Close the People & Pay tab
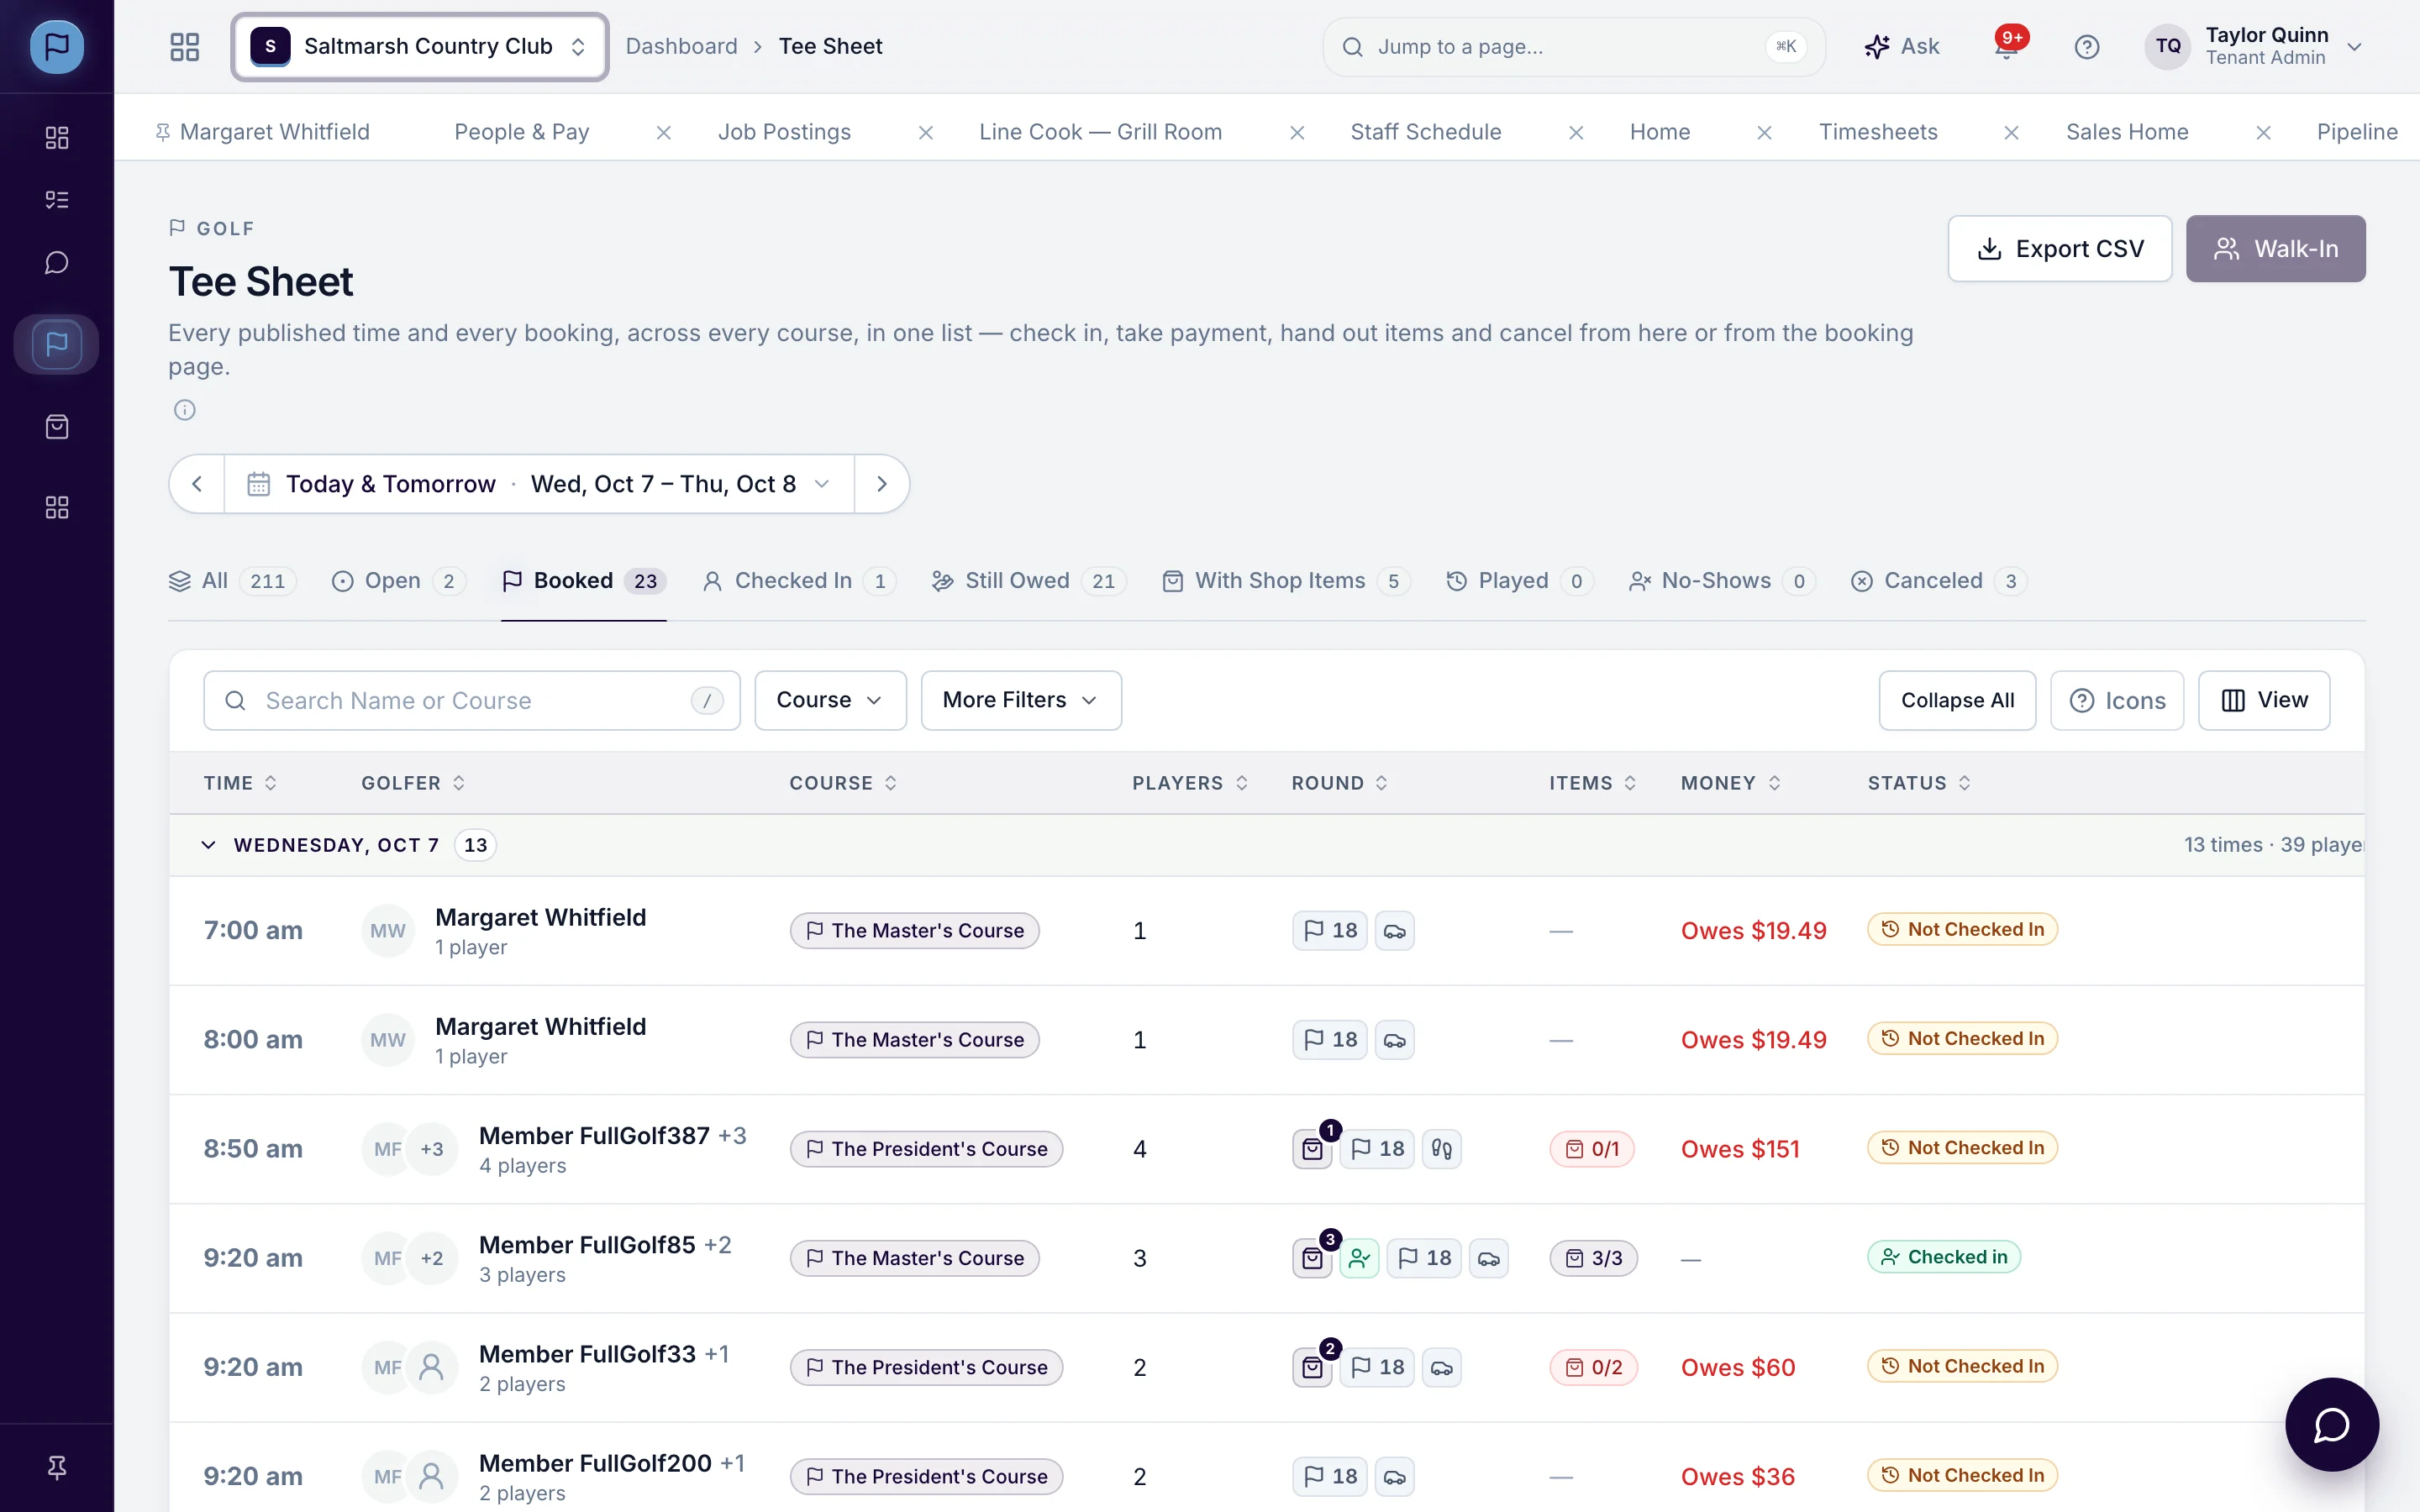Image resolution: width=2420 pixels, height=1512 pixels. tap(664, 132)
